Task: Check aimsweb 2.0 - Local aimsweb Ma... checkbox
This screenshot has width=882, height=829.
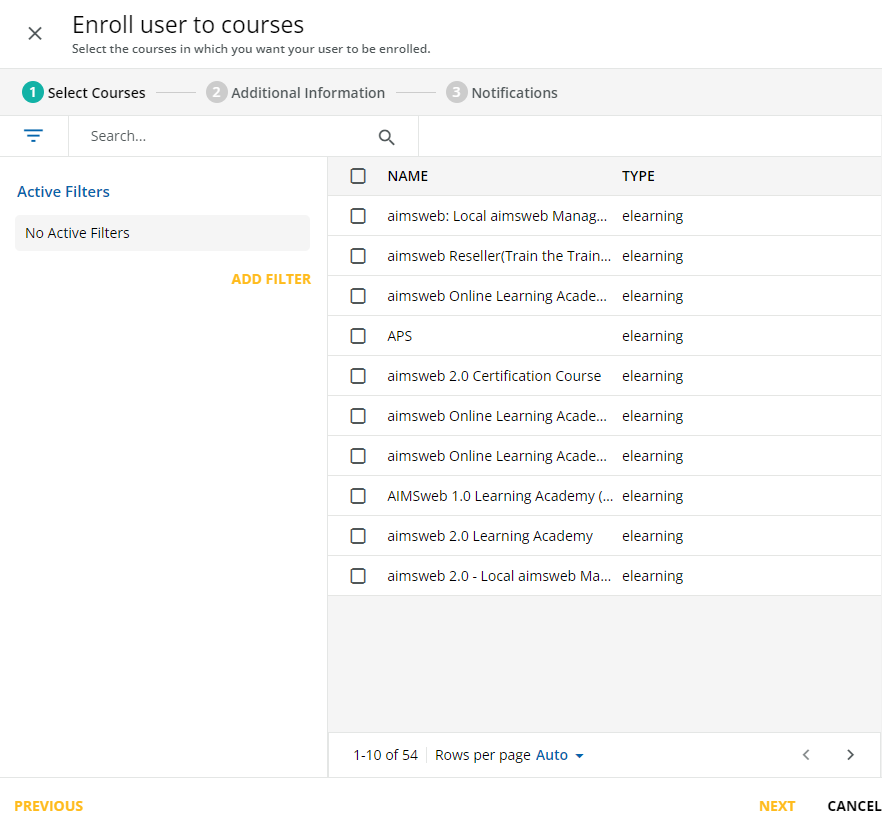Action: pos(358,576)
